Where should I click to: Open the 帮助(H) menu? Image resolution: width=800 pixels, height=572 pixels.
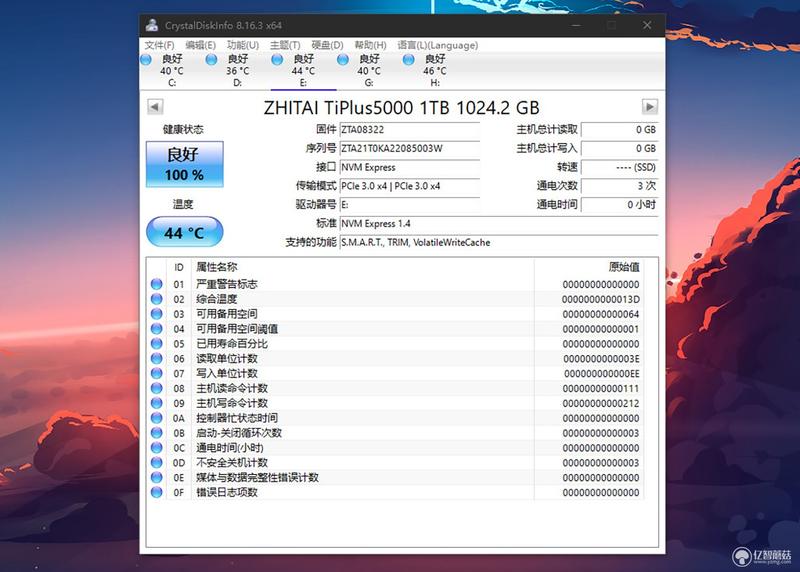(370, 45)
